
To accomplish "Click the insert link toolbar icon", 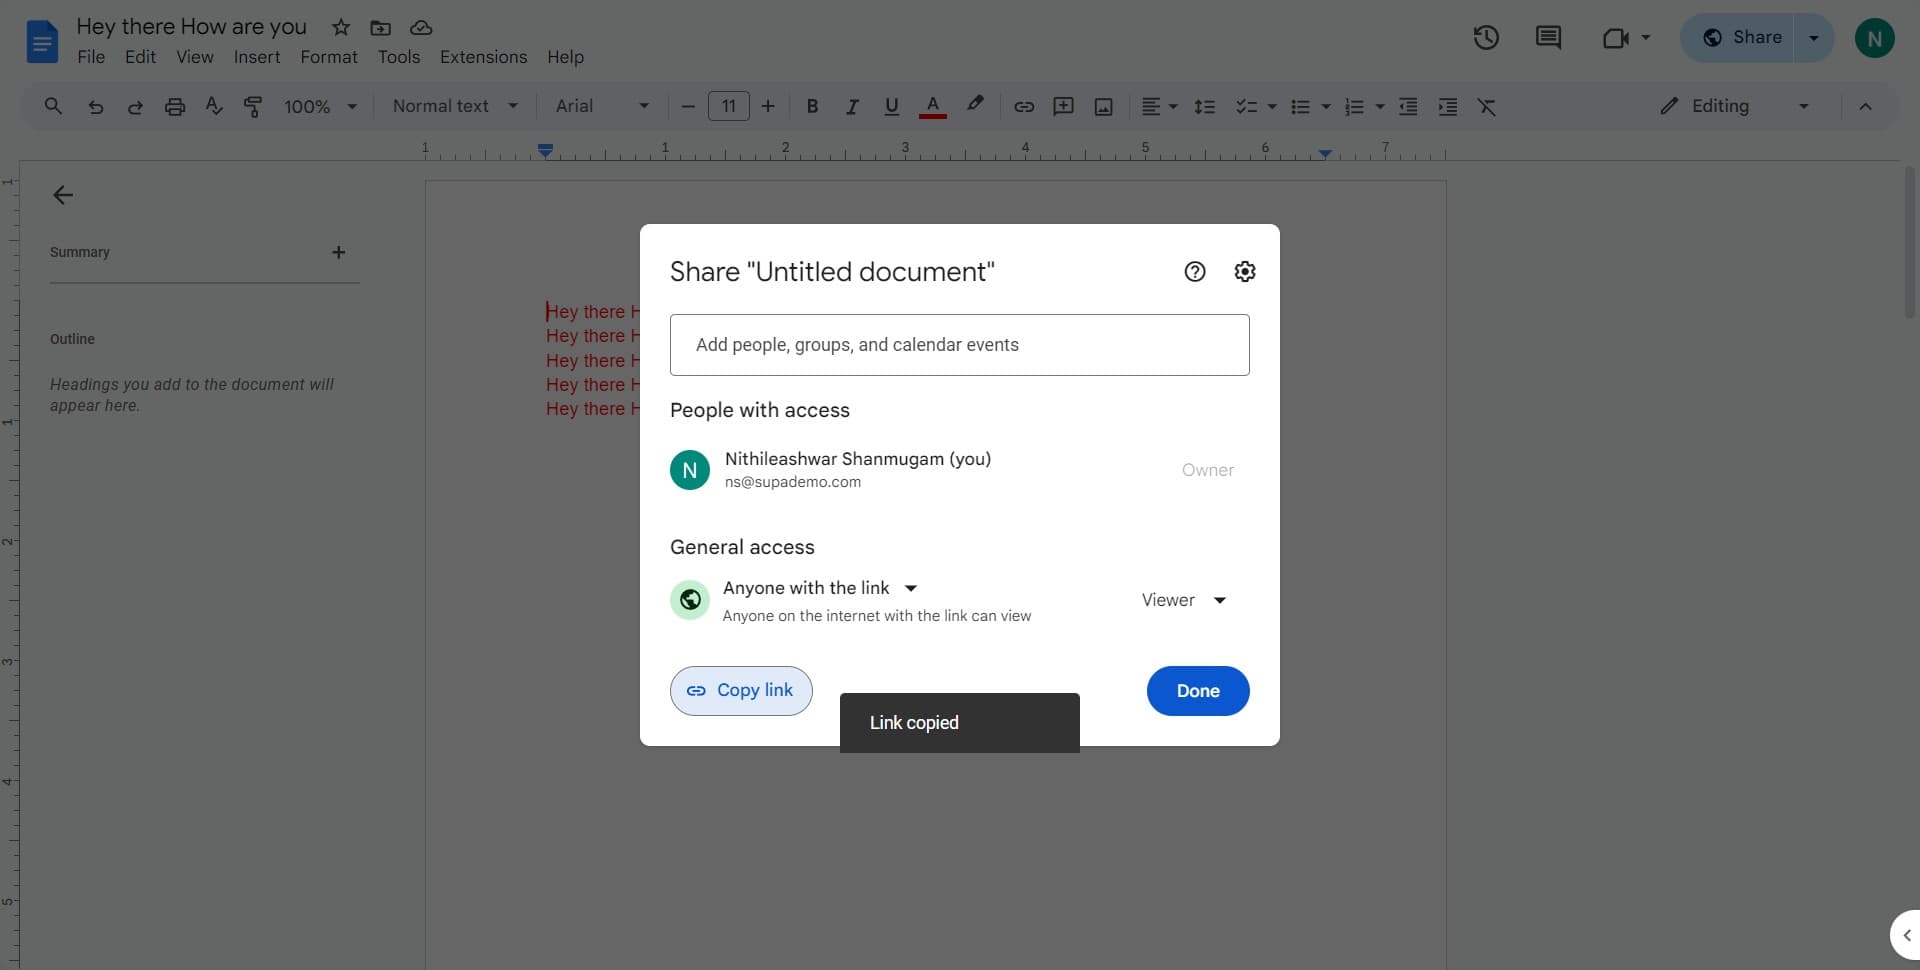I will [1024, 106].
